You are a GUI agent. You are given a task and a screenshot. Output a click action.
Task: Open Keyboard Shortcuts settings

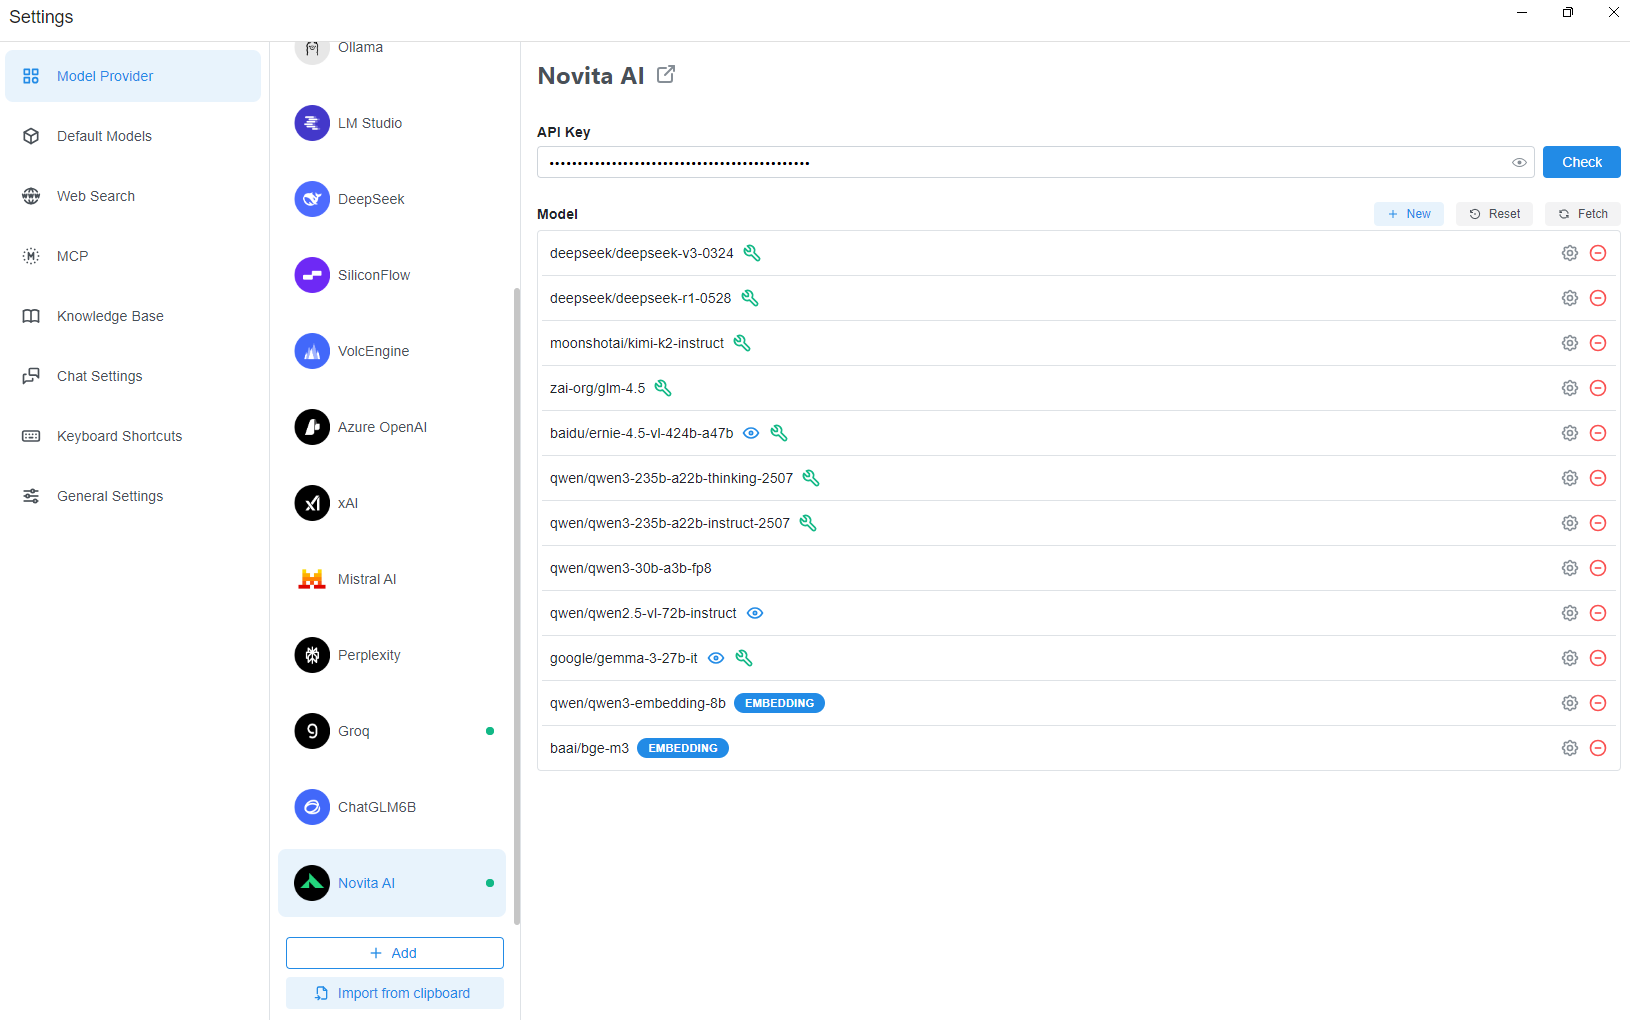coord(133,436)
